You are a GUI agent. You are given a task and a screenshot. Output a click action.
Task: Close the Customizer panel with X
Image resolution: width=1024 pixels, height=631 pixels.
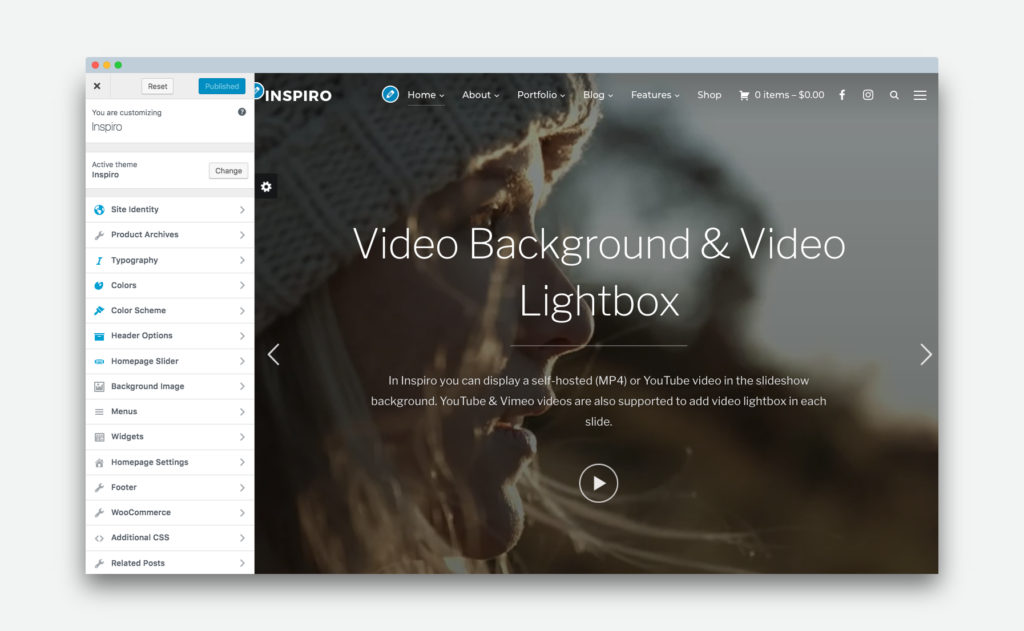(x=97, y=86)
